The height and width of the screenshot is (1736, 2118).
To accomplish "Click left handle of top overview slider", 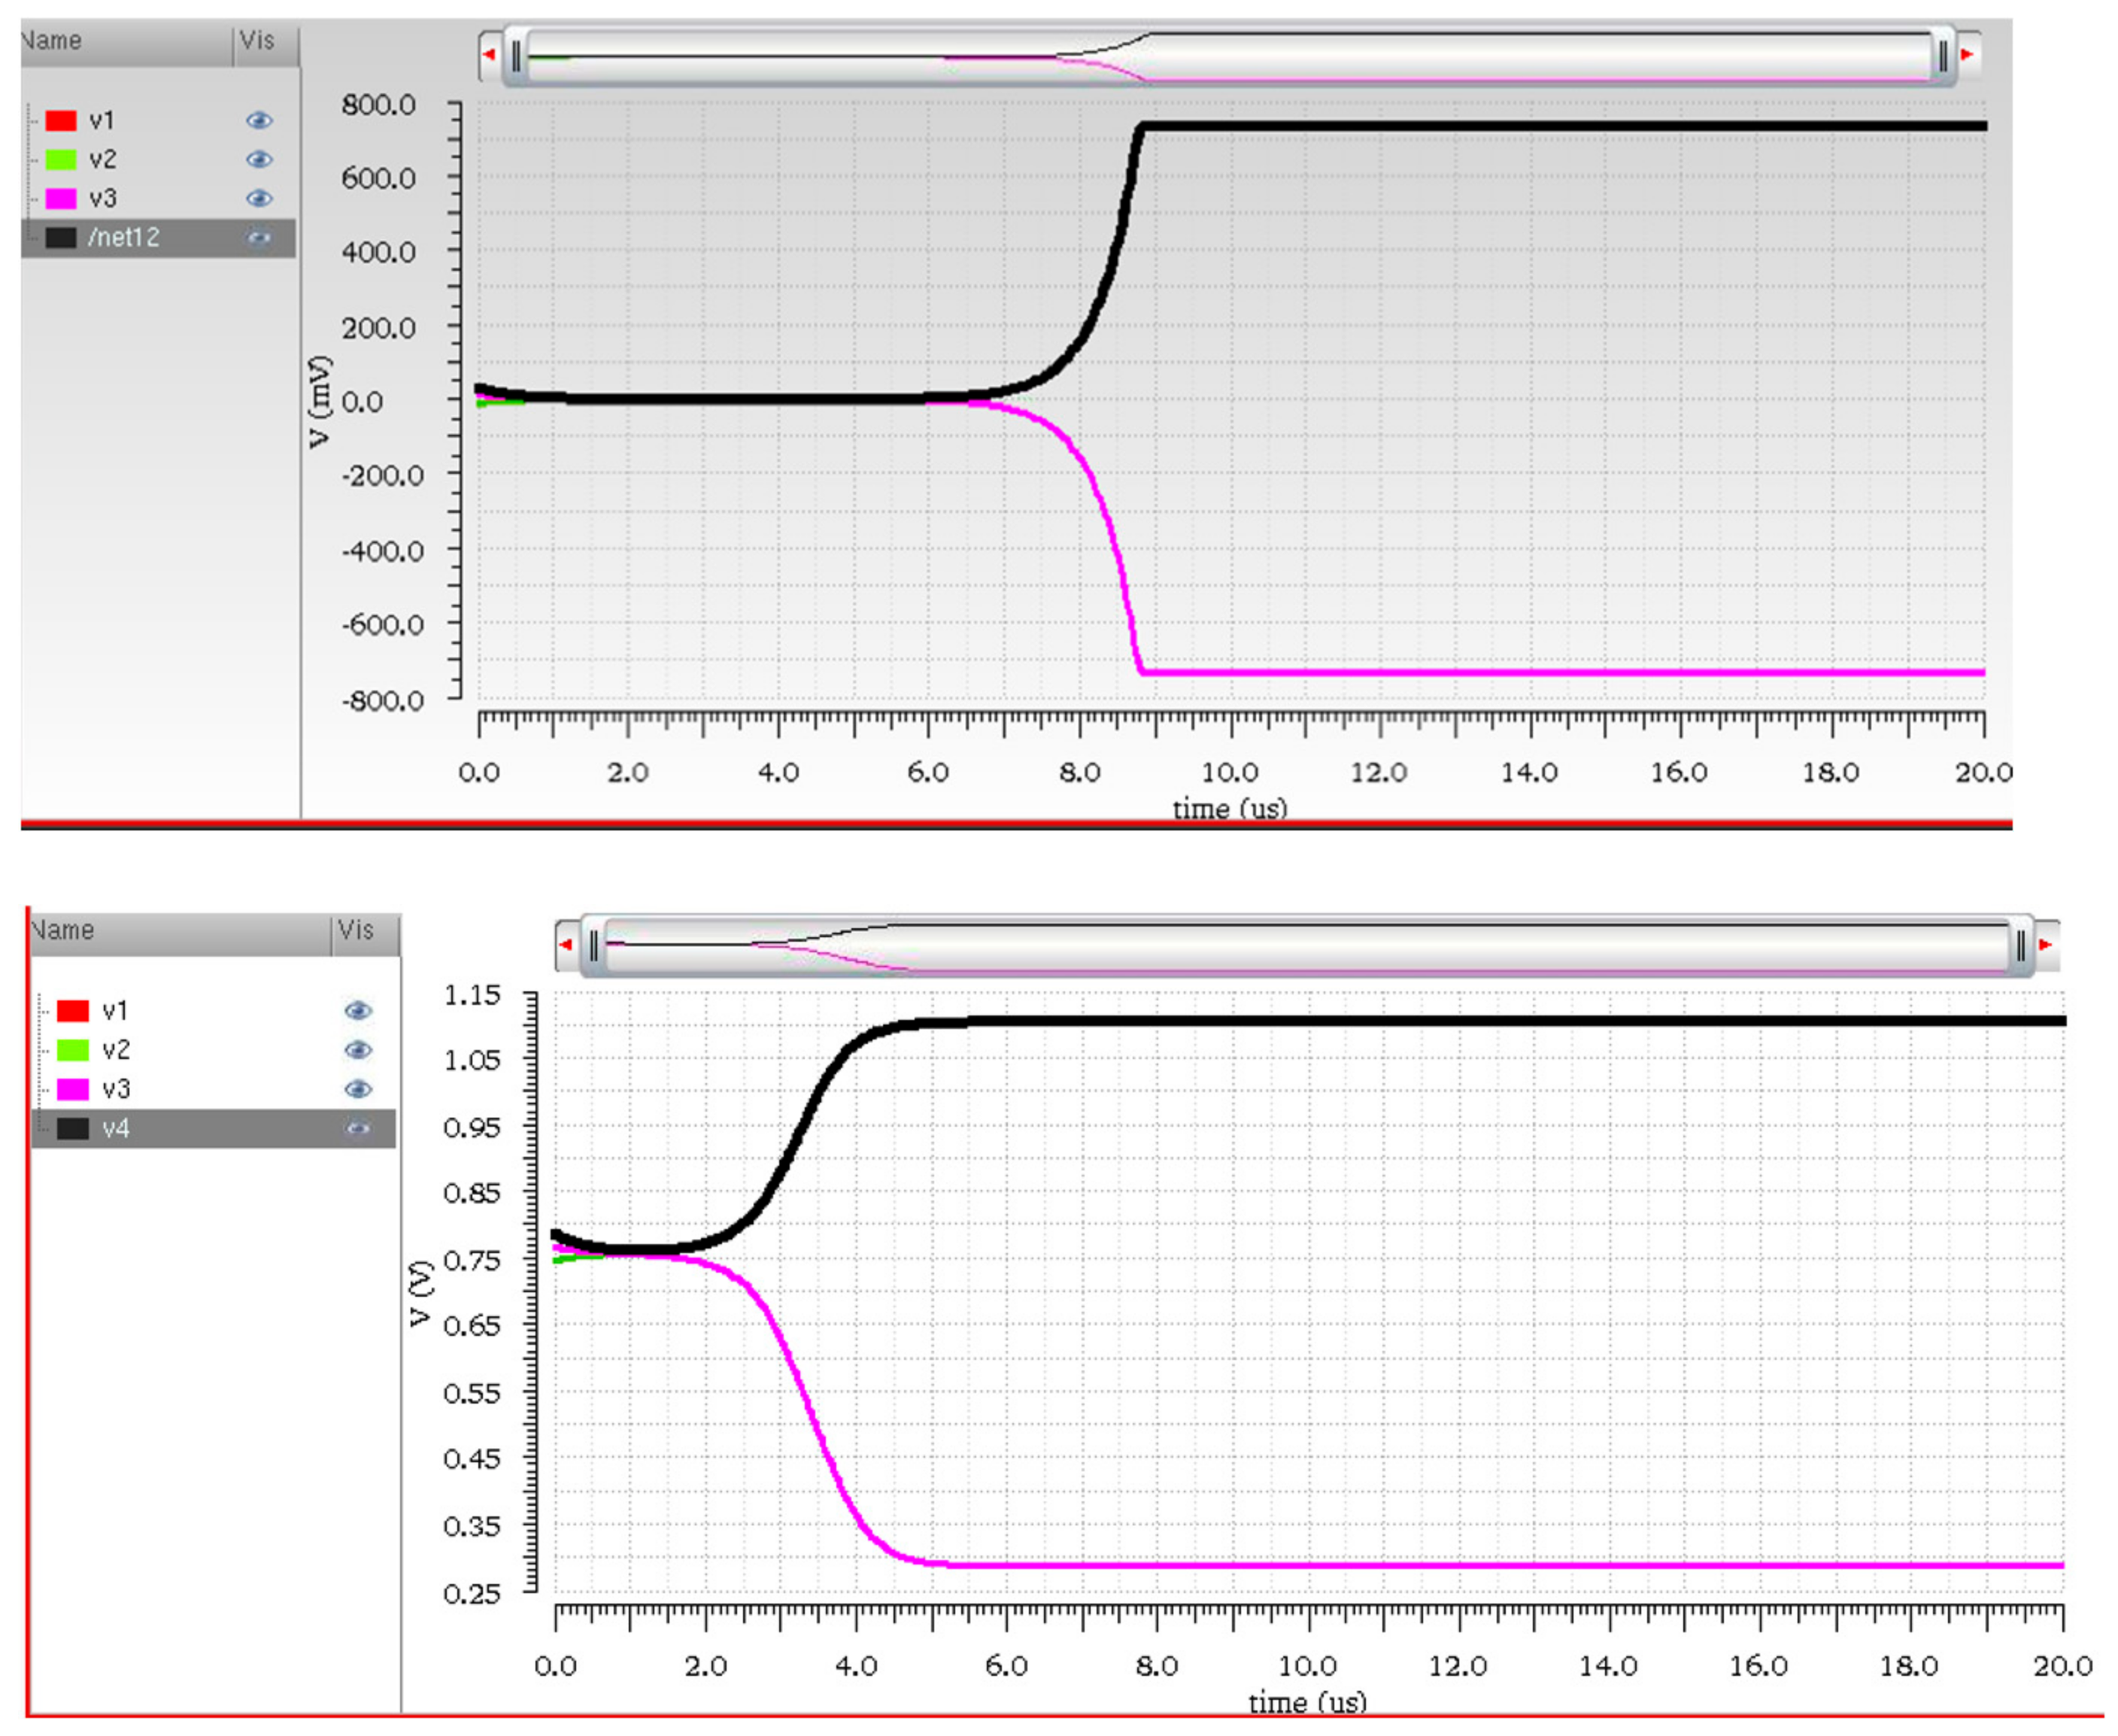I will click(516, 56).
